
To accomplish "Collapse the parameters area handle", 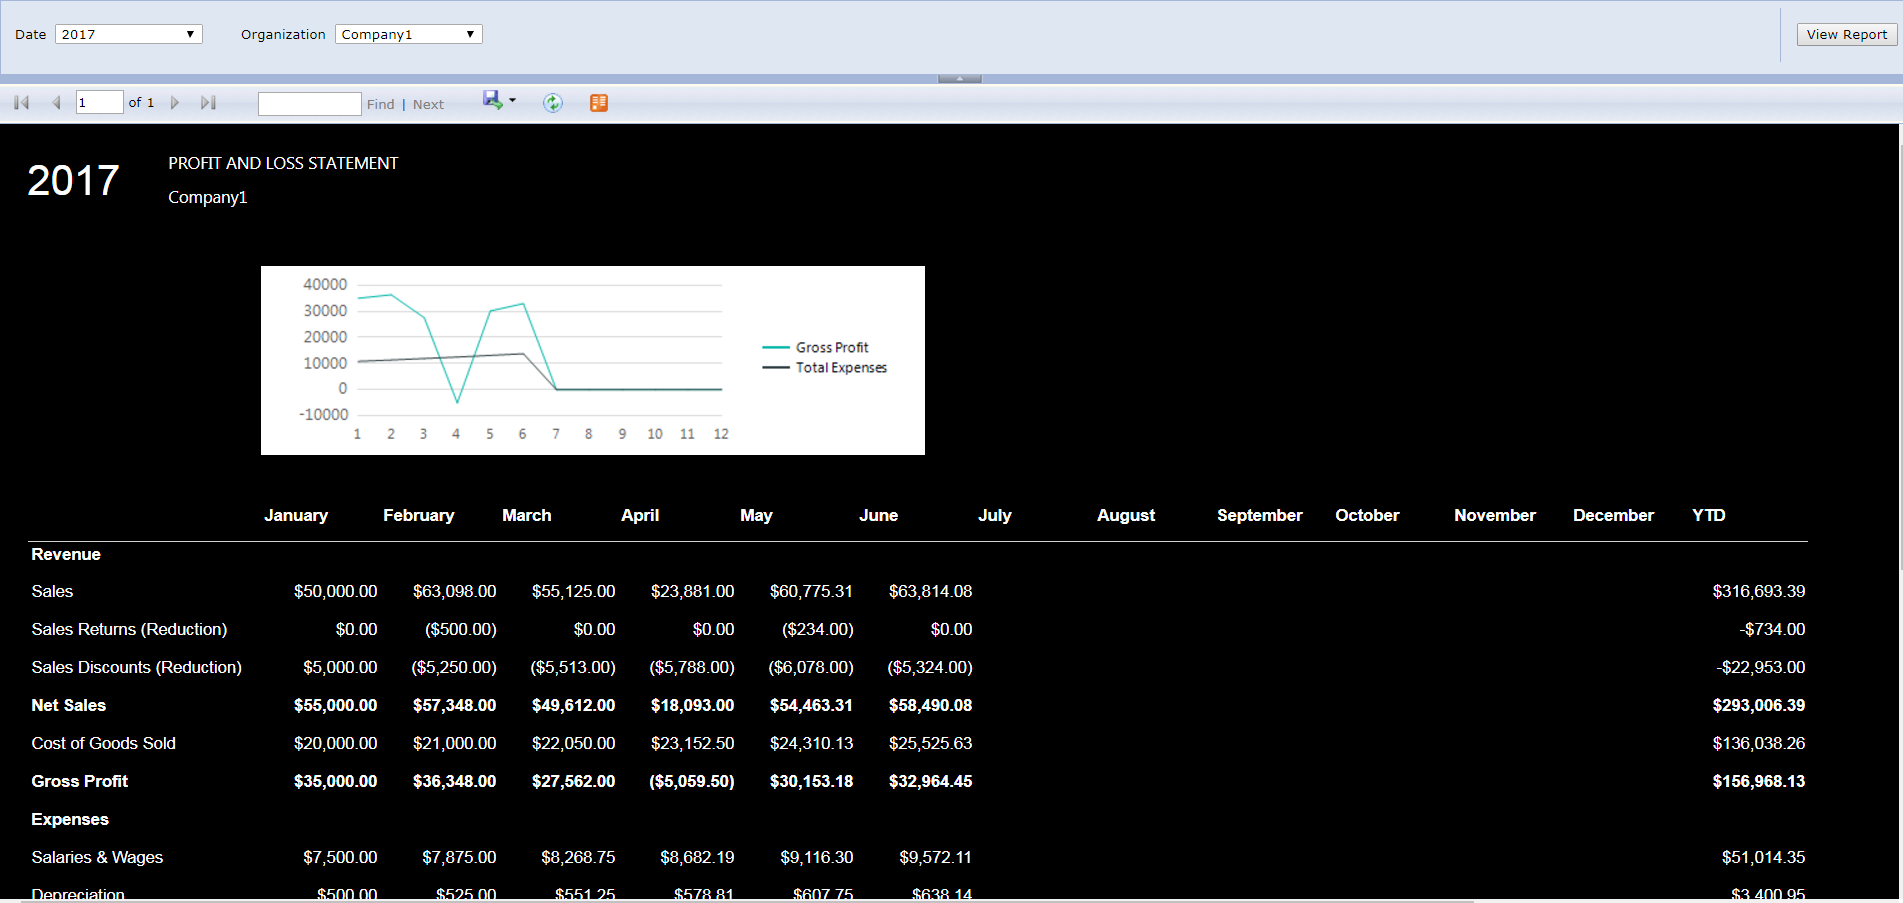I will tap(960, 78).
